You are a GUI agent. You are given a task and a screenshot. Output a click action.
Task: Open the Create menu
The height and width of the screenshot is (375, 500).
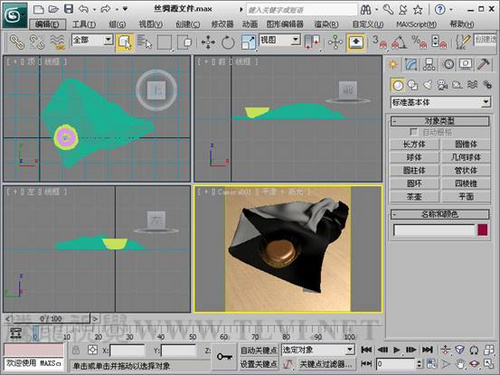188,24
